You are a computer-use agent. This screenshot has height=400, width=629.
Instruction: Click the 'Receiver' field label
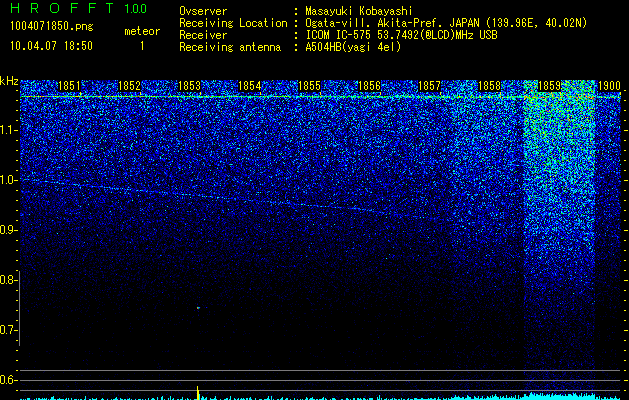click(203, 35)
